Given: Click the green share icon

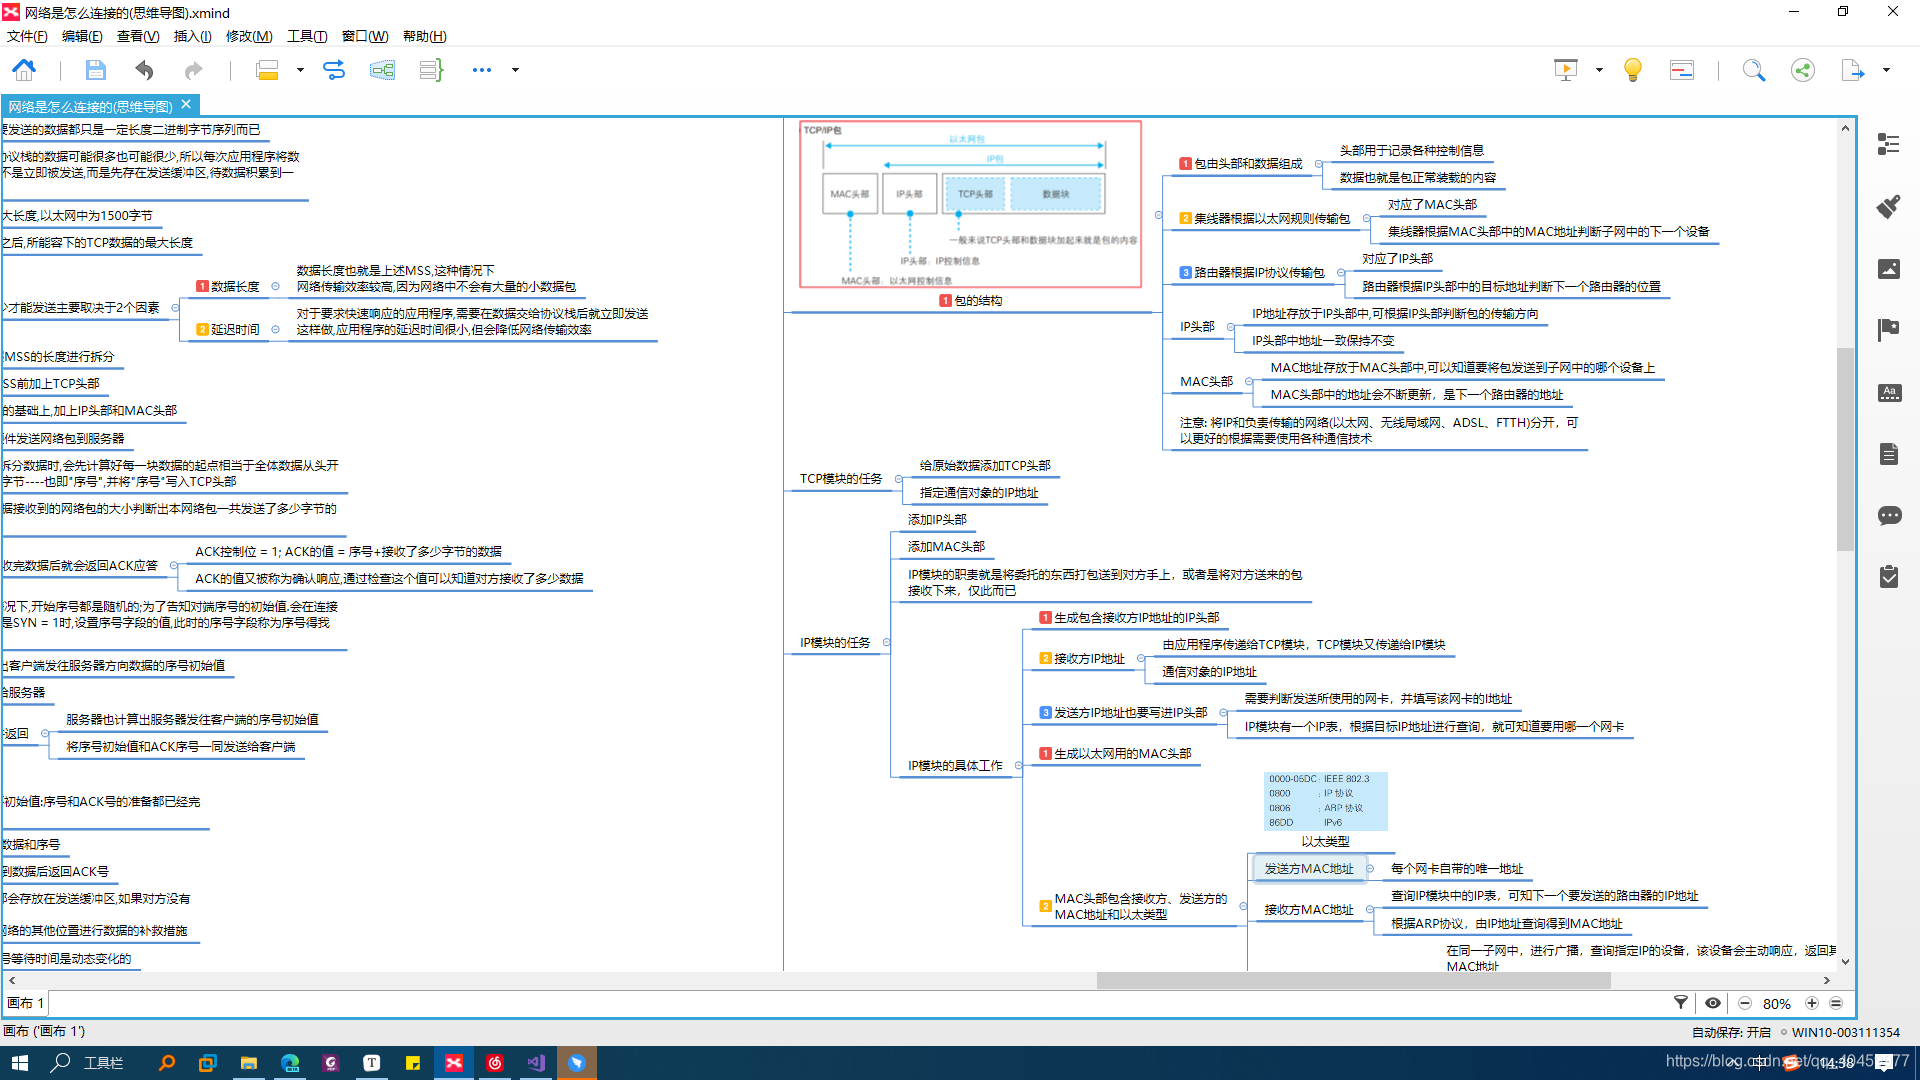Looking at the screenshot, I should 1802,70.
